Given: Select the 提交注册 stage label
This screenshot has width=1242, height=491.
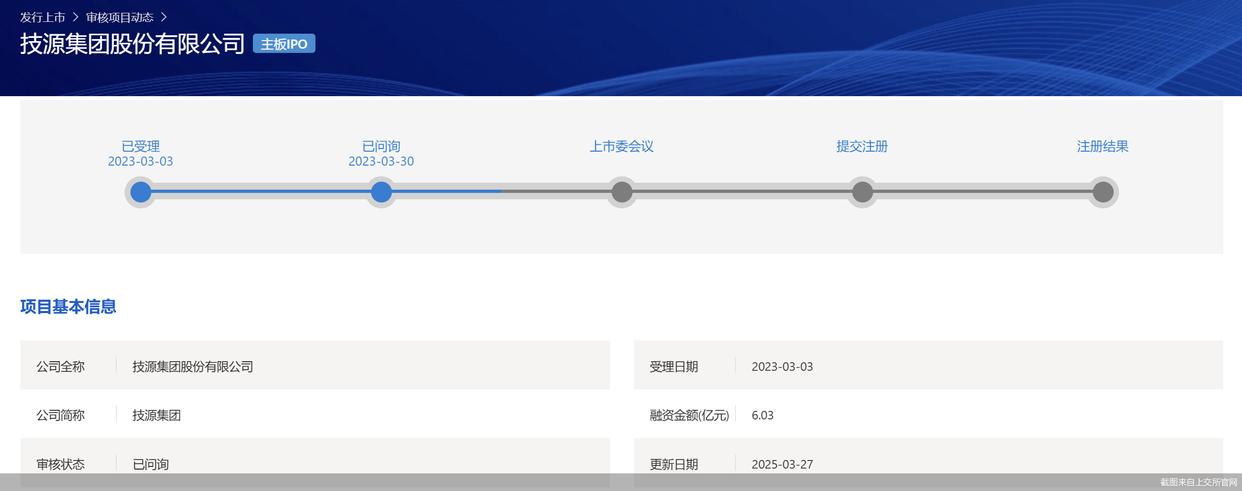Looking at the screenshot, I should point(862,146).
